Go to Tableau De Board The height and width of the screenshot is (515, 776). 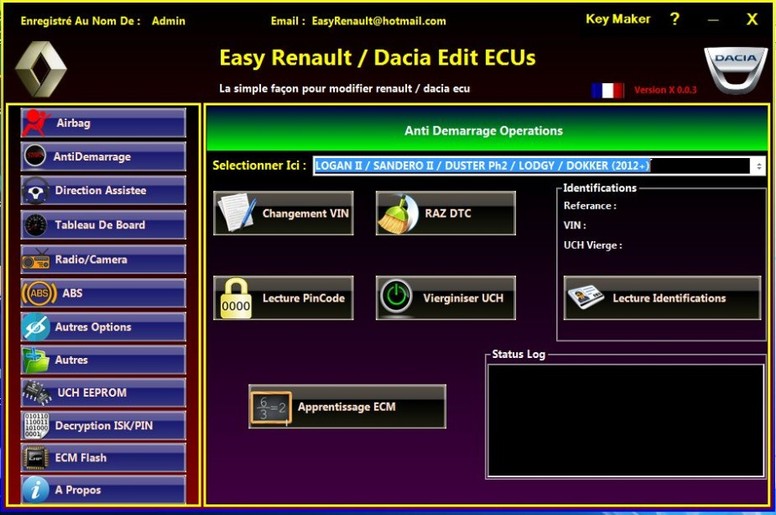coord(103,225)
